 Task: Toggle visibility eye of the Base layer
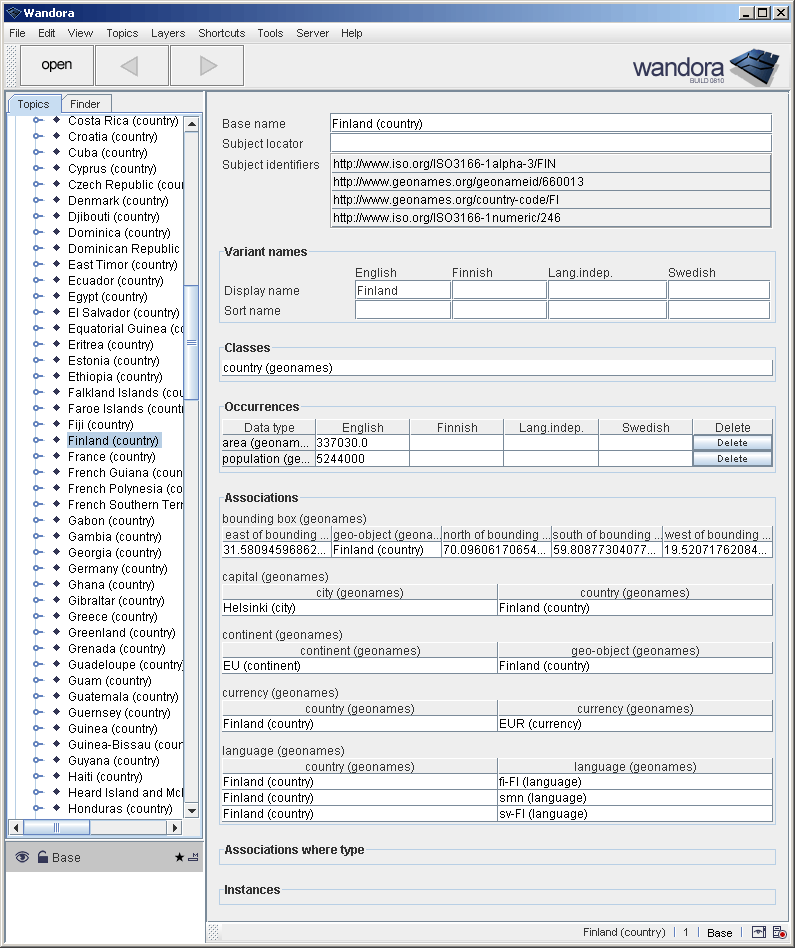coord(22,857)
